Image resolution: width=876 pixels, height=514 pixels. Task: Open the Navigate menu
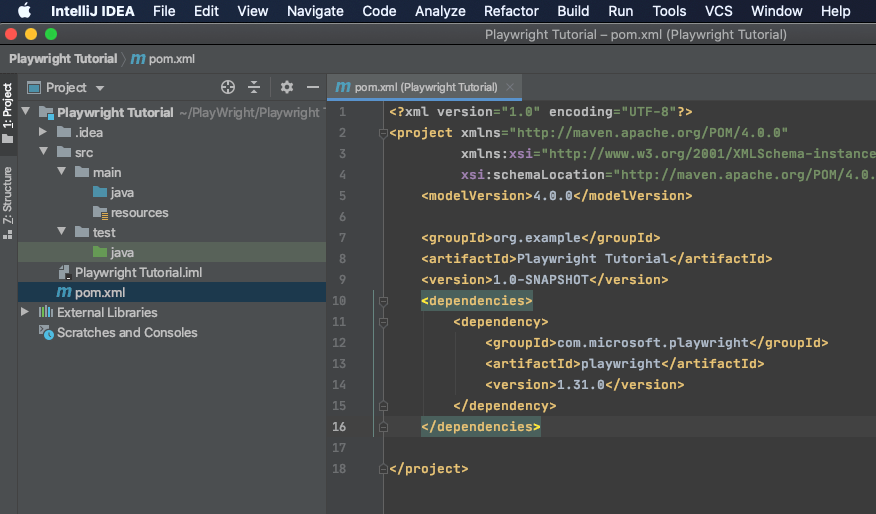(315, 11)
